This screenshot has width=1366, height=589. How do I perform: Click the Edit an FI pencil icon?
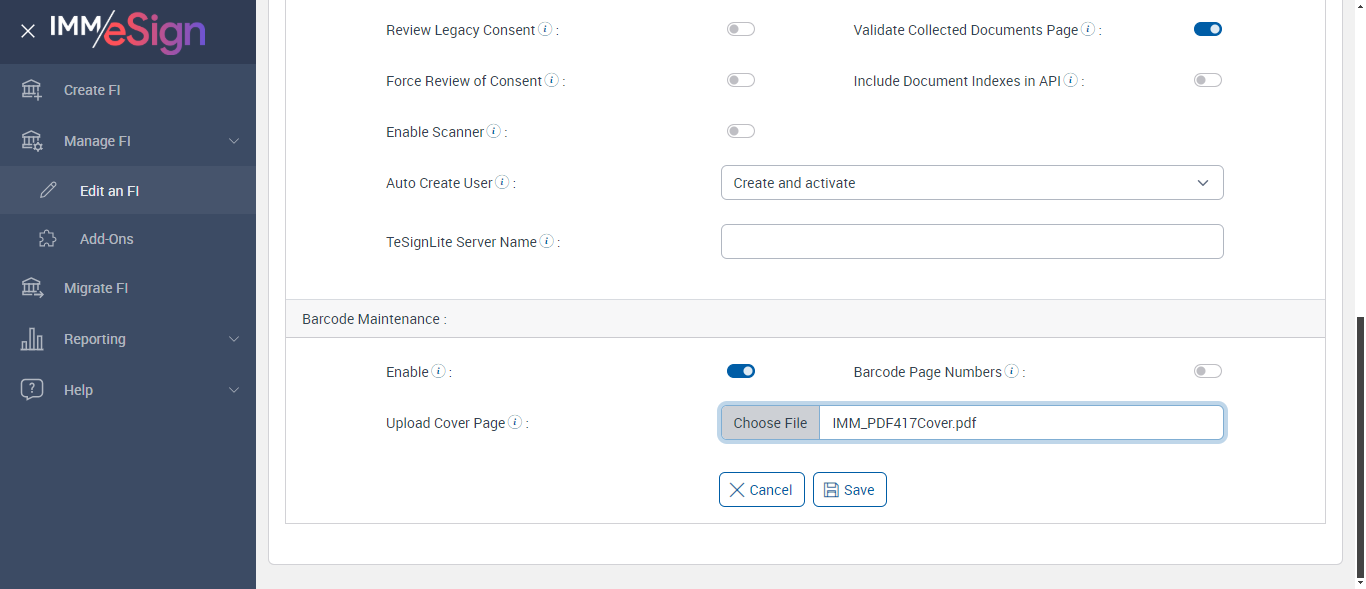(48, 190)
